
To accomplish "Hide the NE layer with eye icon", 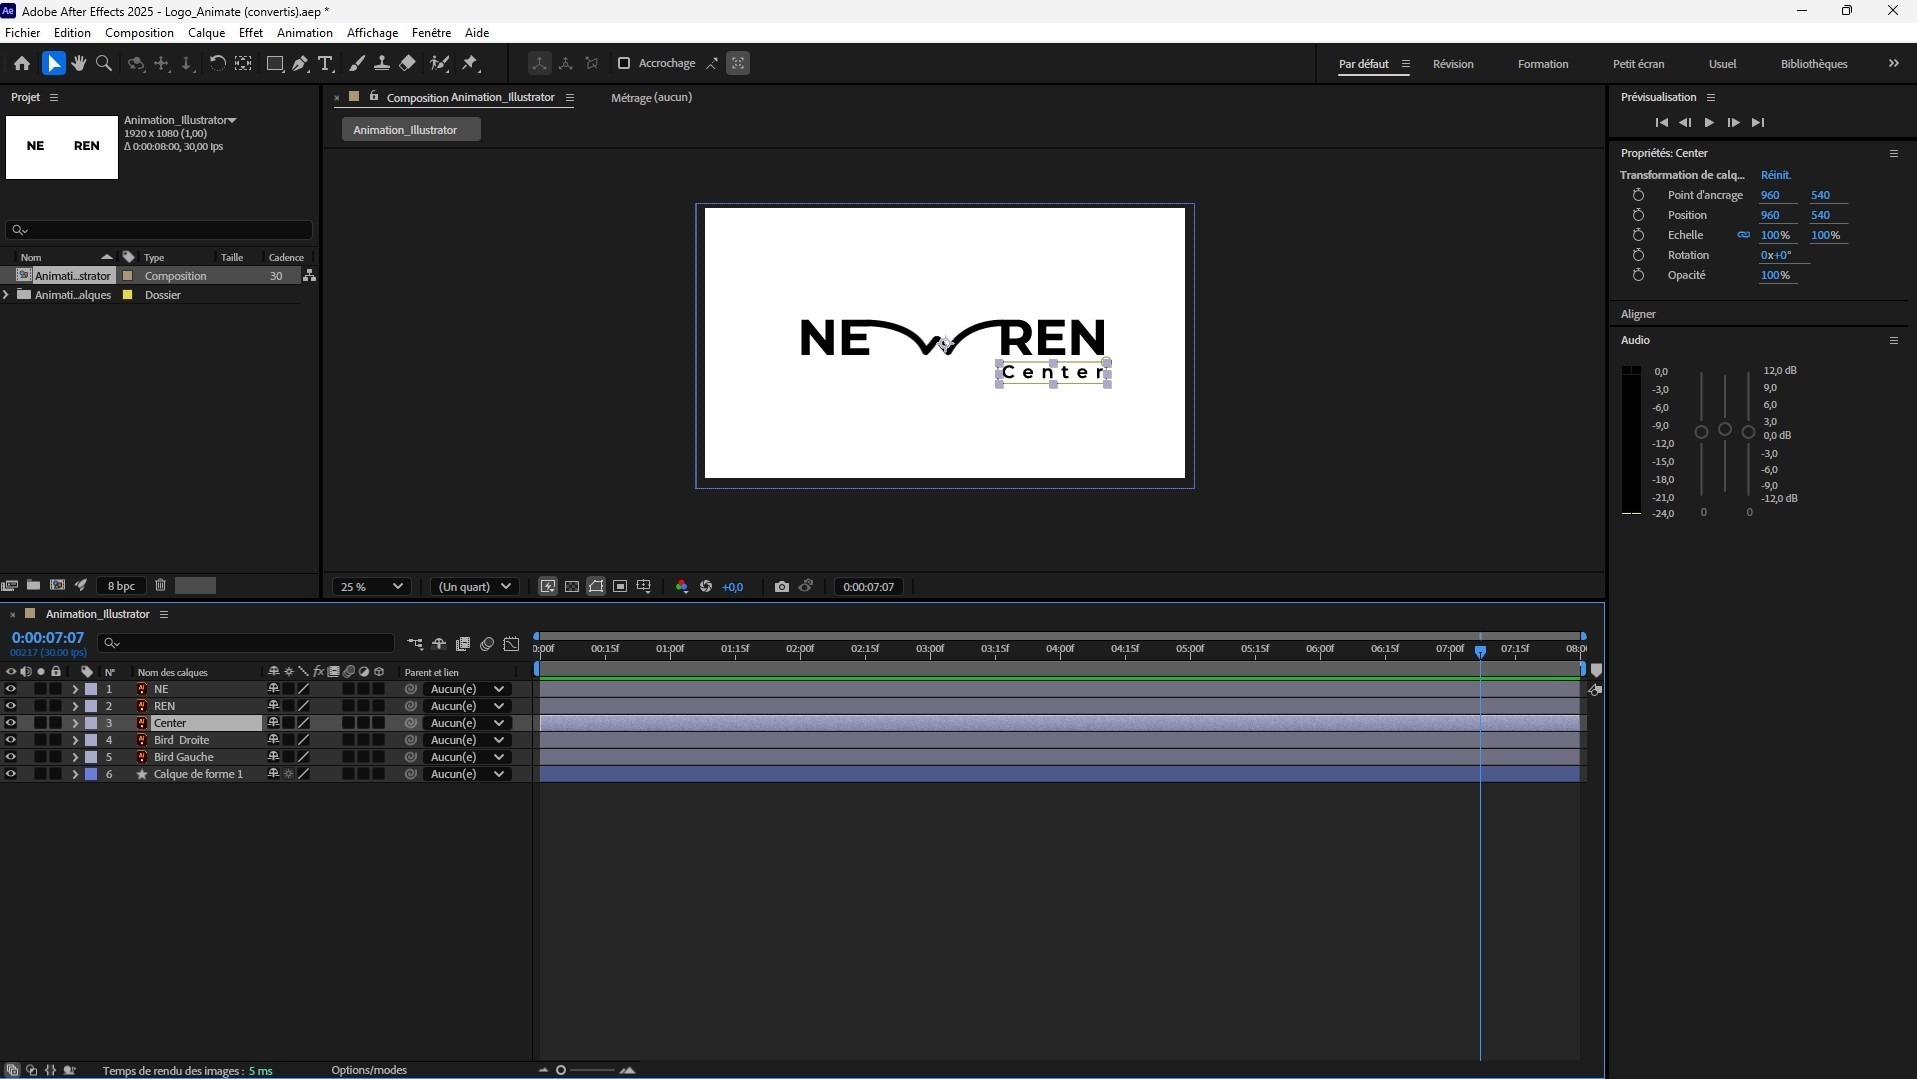I will click(11, 689).
